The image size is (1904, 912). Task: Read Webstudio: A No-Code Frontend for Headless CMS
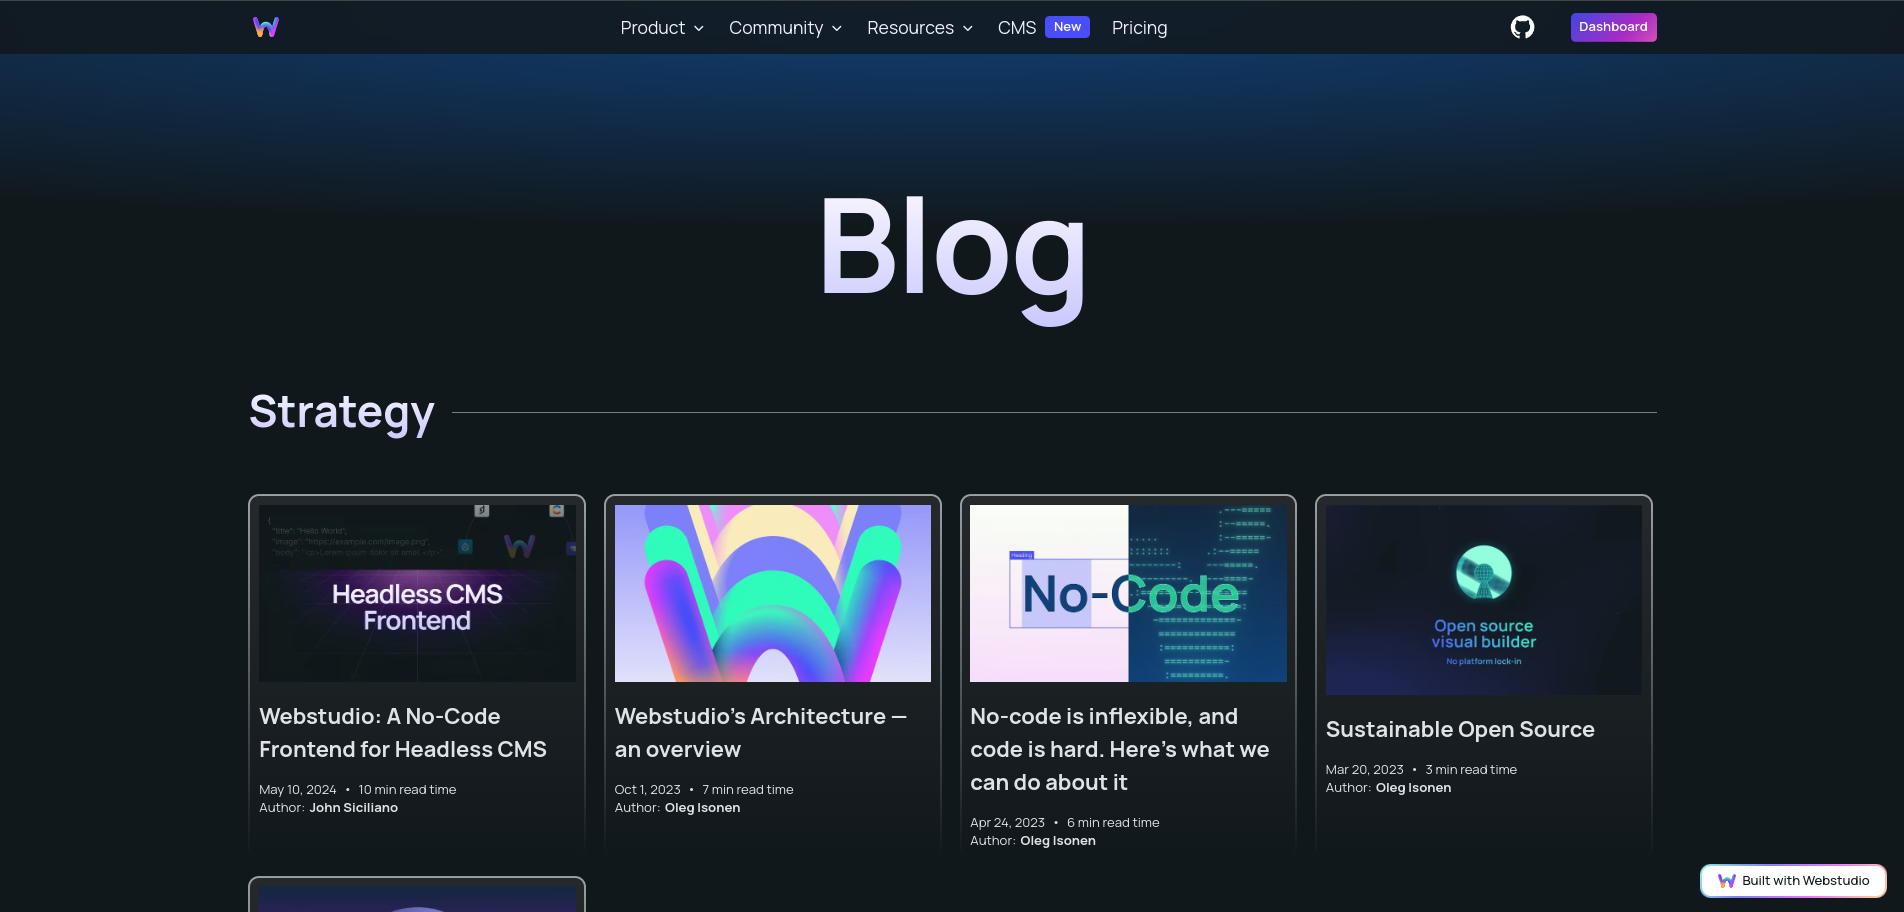click(x=403, y=733)
